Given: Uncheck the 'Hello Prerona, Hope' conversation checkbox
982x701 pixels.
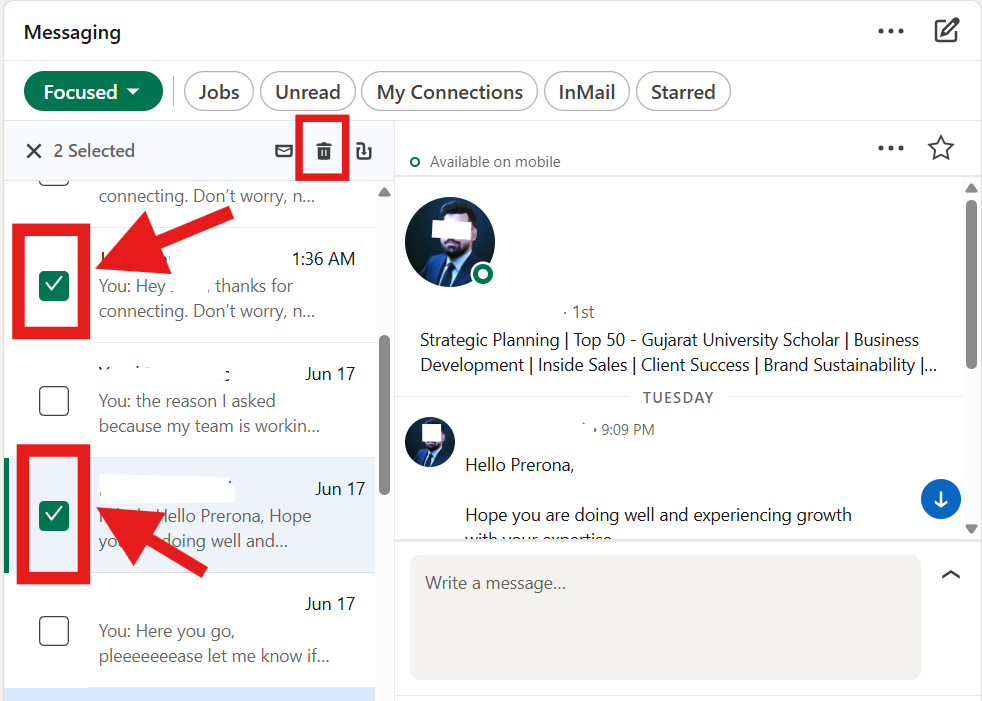Looking at the screenshot, I should 54,516.
